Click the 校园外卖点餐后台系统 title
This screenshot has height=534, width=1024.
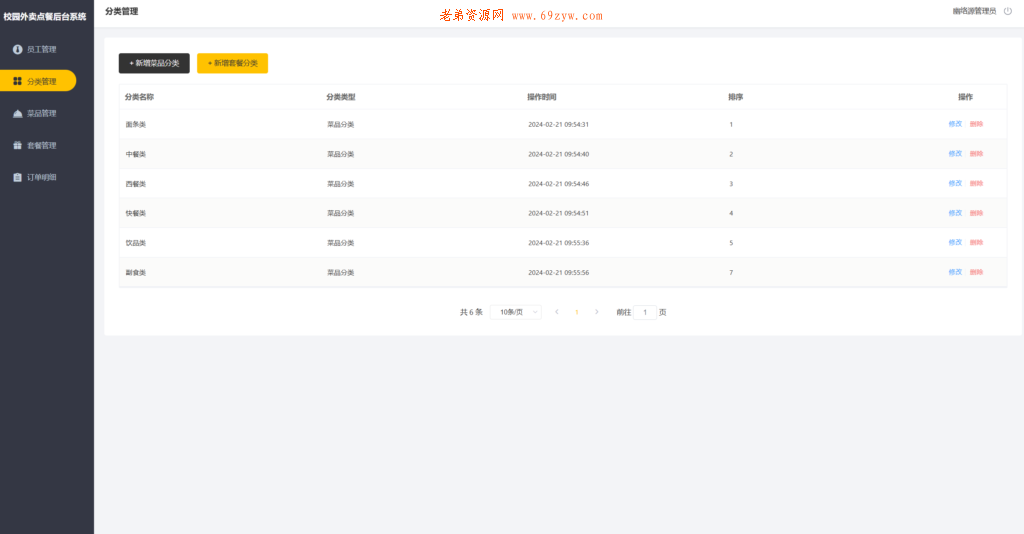coord(45,16)
